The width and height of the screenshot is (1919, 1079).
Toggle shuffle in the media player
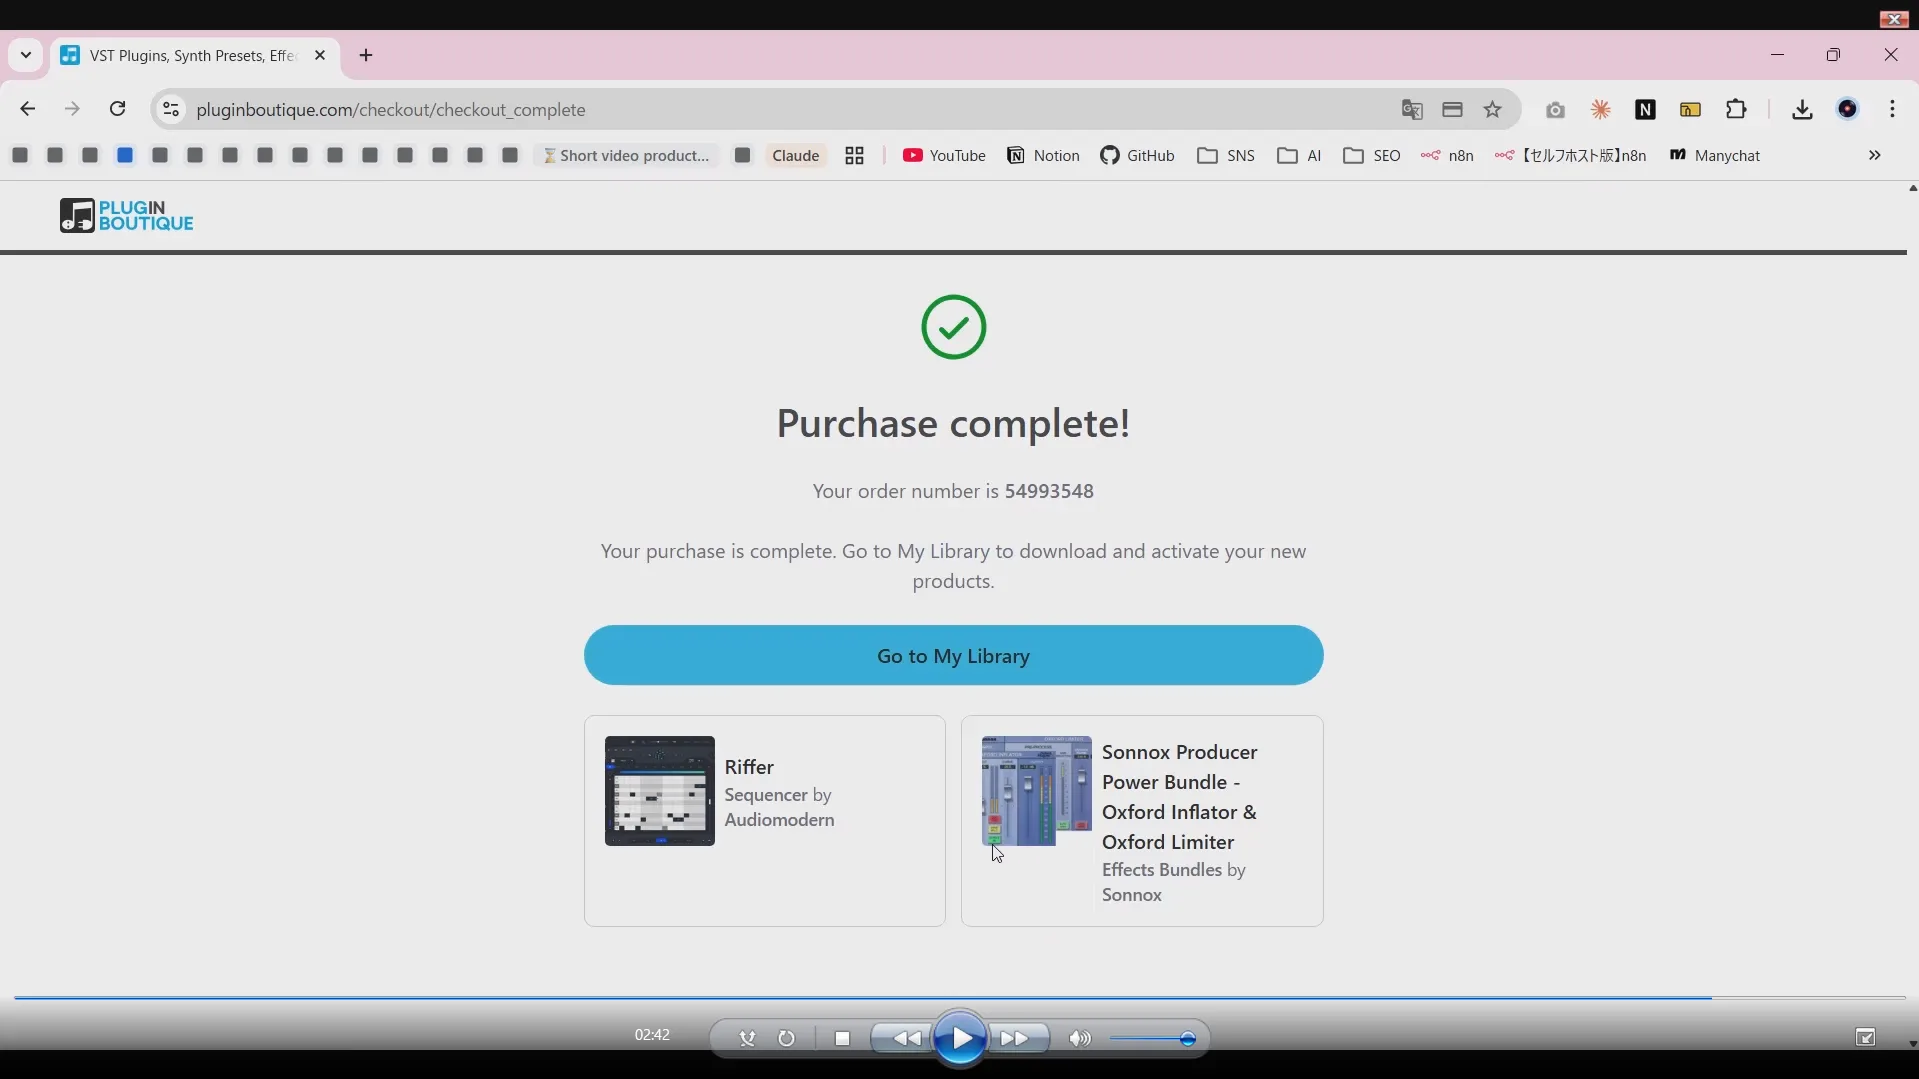pyautogui.click(x=747, y=1039)
